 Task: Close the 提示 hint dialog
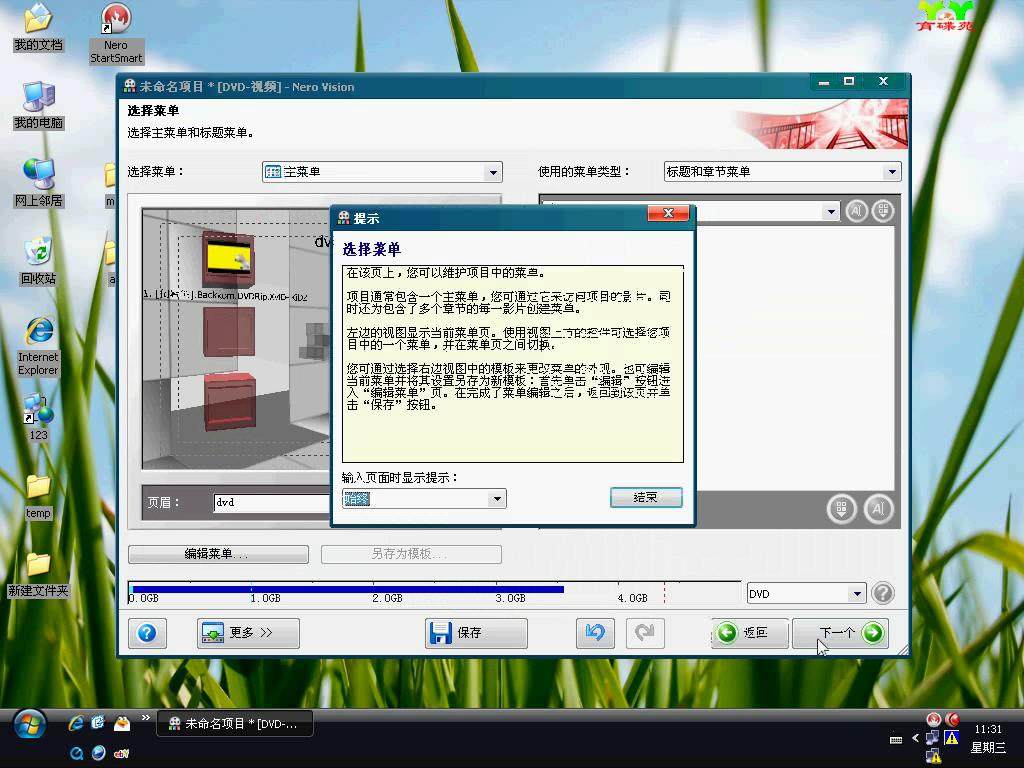point(667,214)
